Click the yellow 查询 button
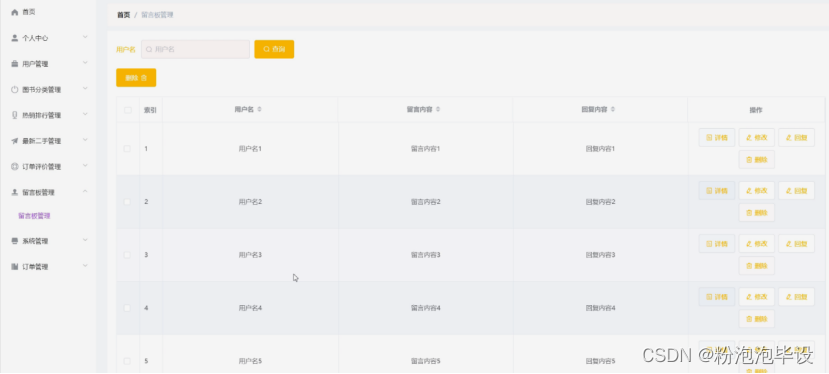 click(274, 49)
